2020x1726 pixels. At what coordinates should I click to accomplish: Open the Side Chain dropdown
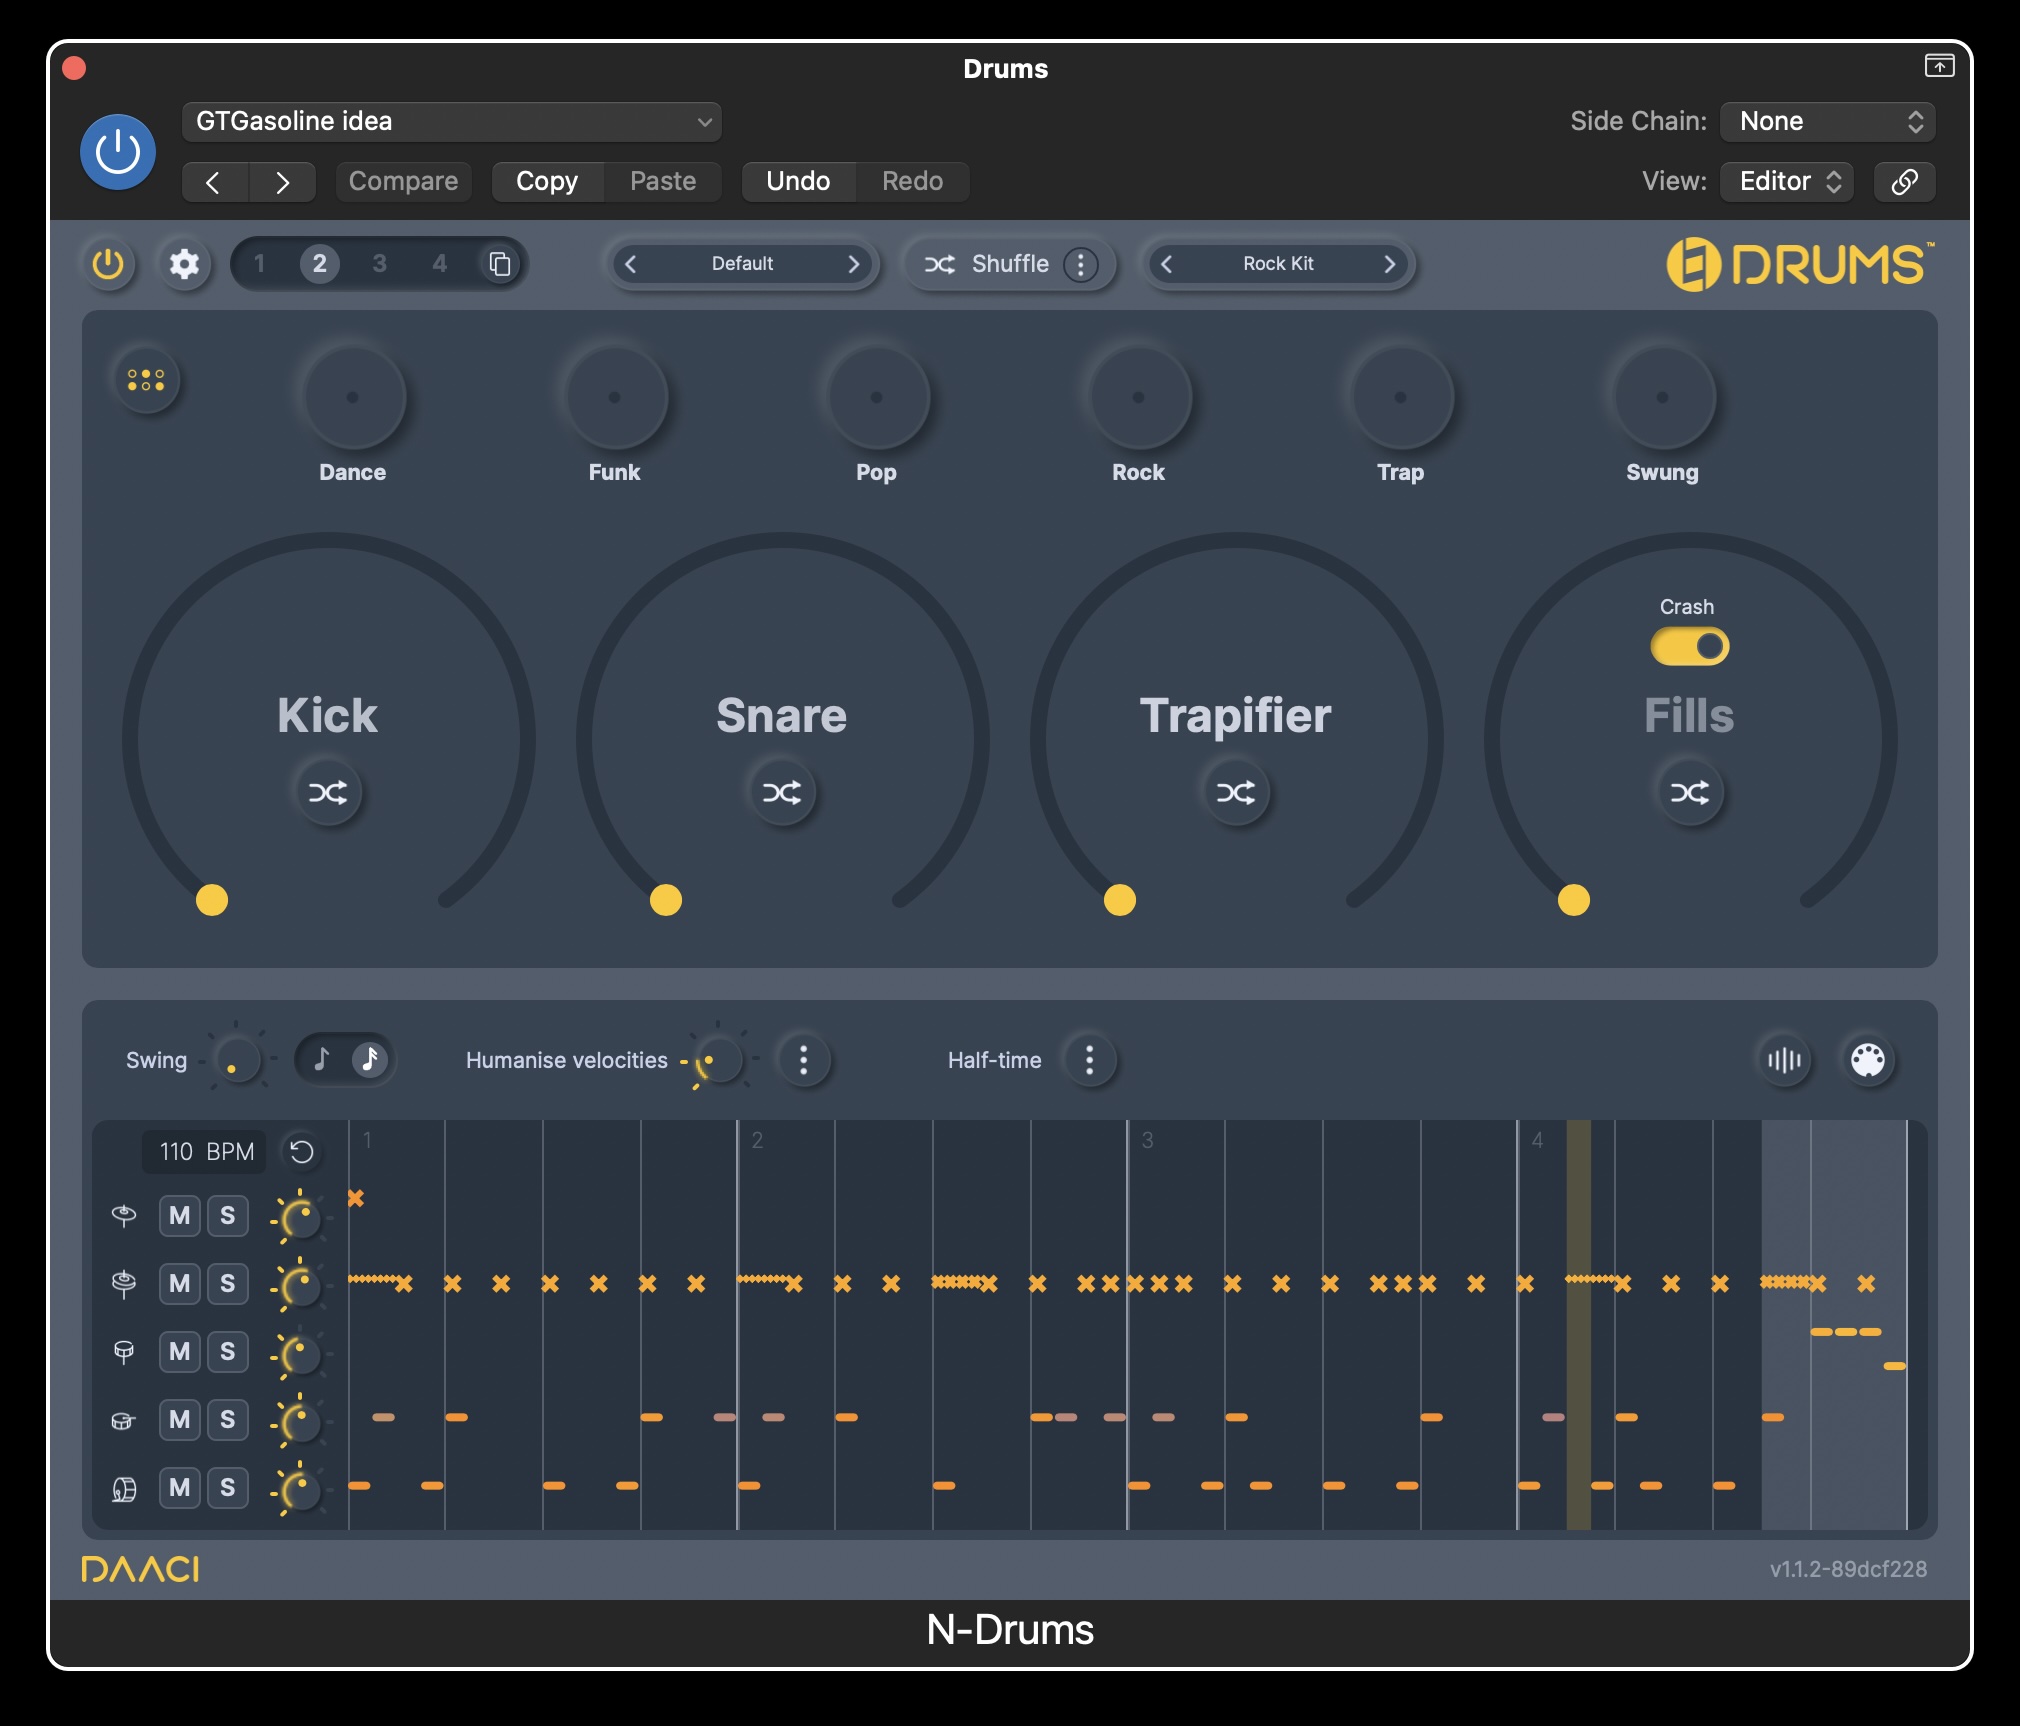click(x=1827, y=121)
